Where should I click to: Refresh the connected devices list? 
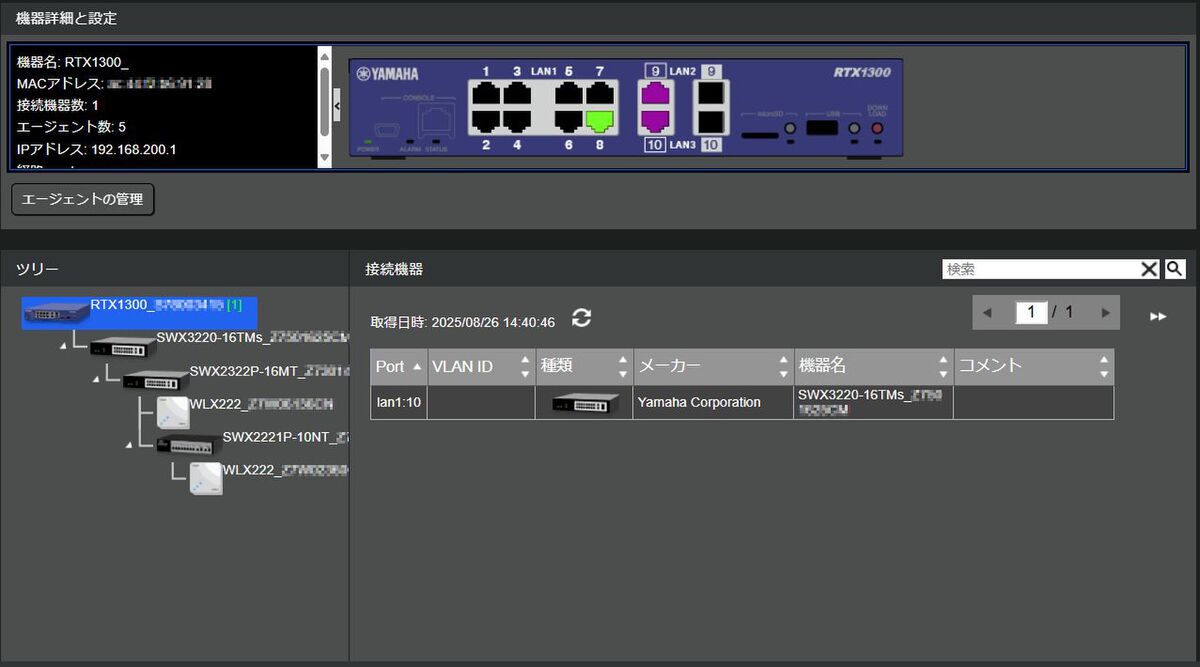[581, 317]
